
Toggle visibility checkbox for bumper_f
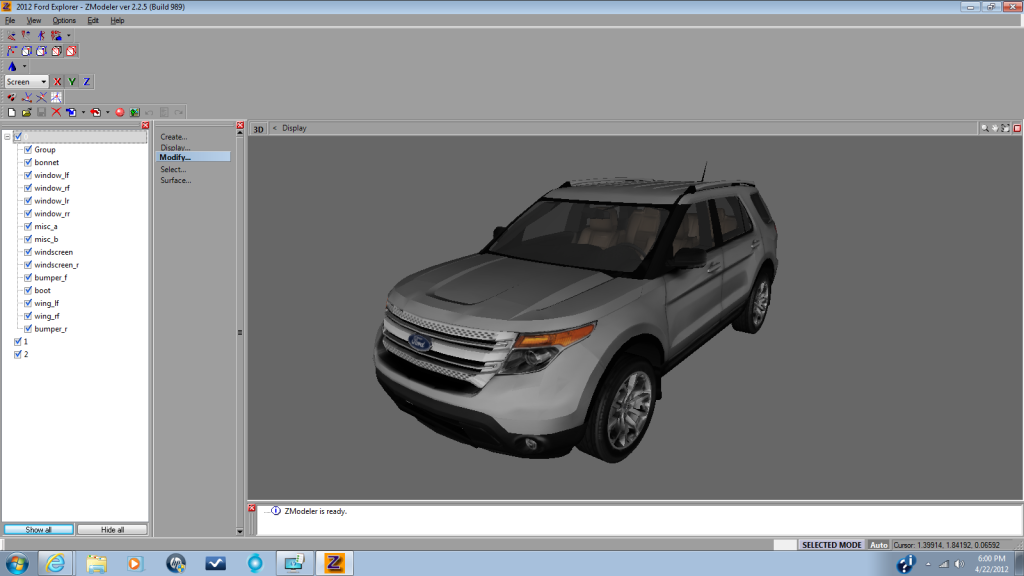28,278
